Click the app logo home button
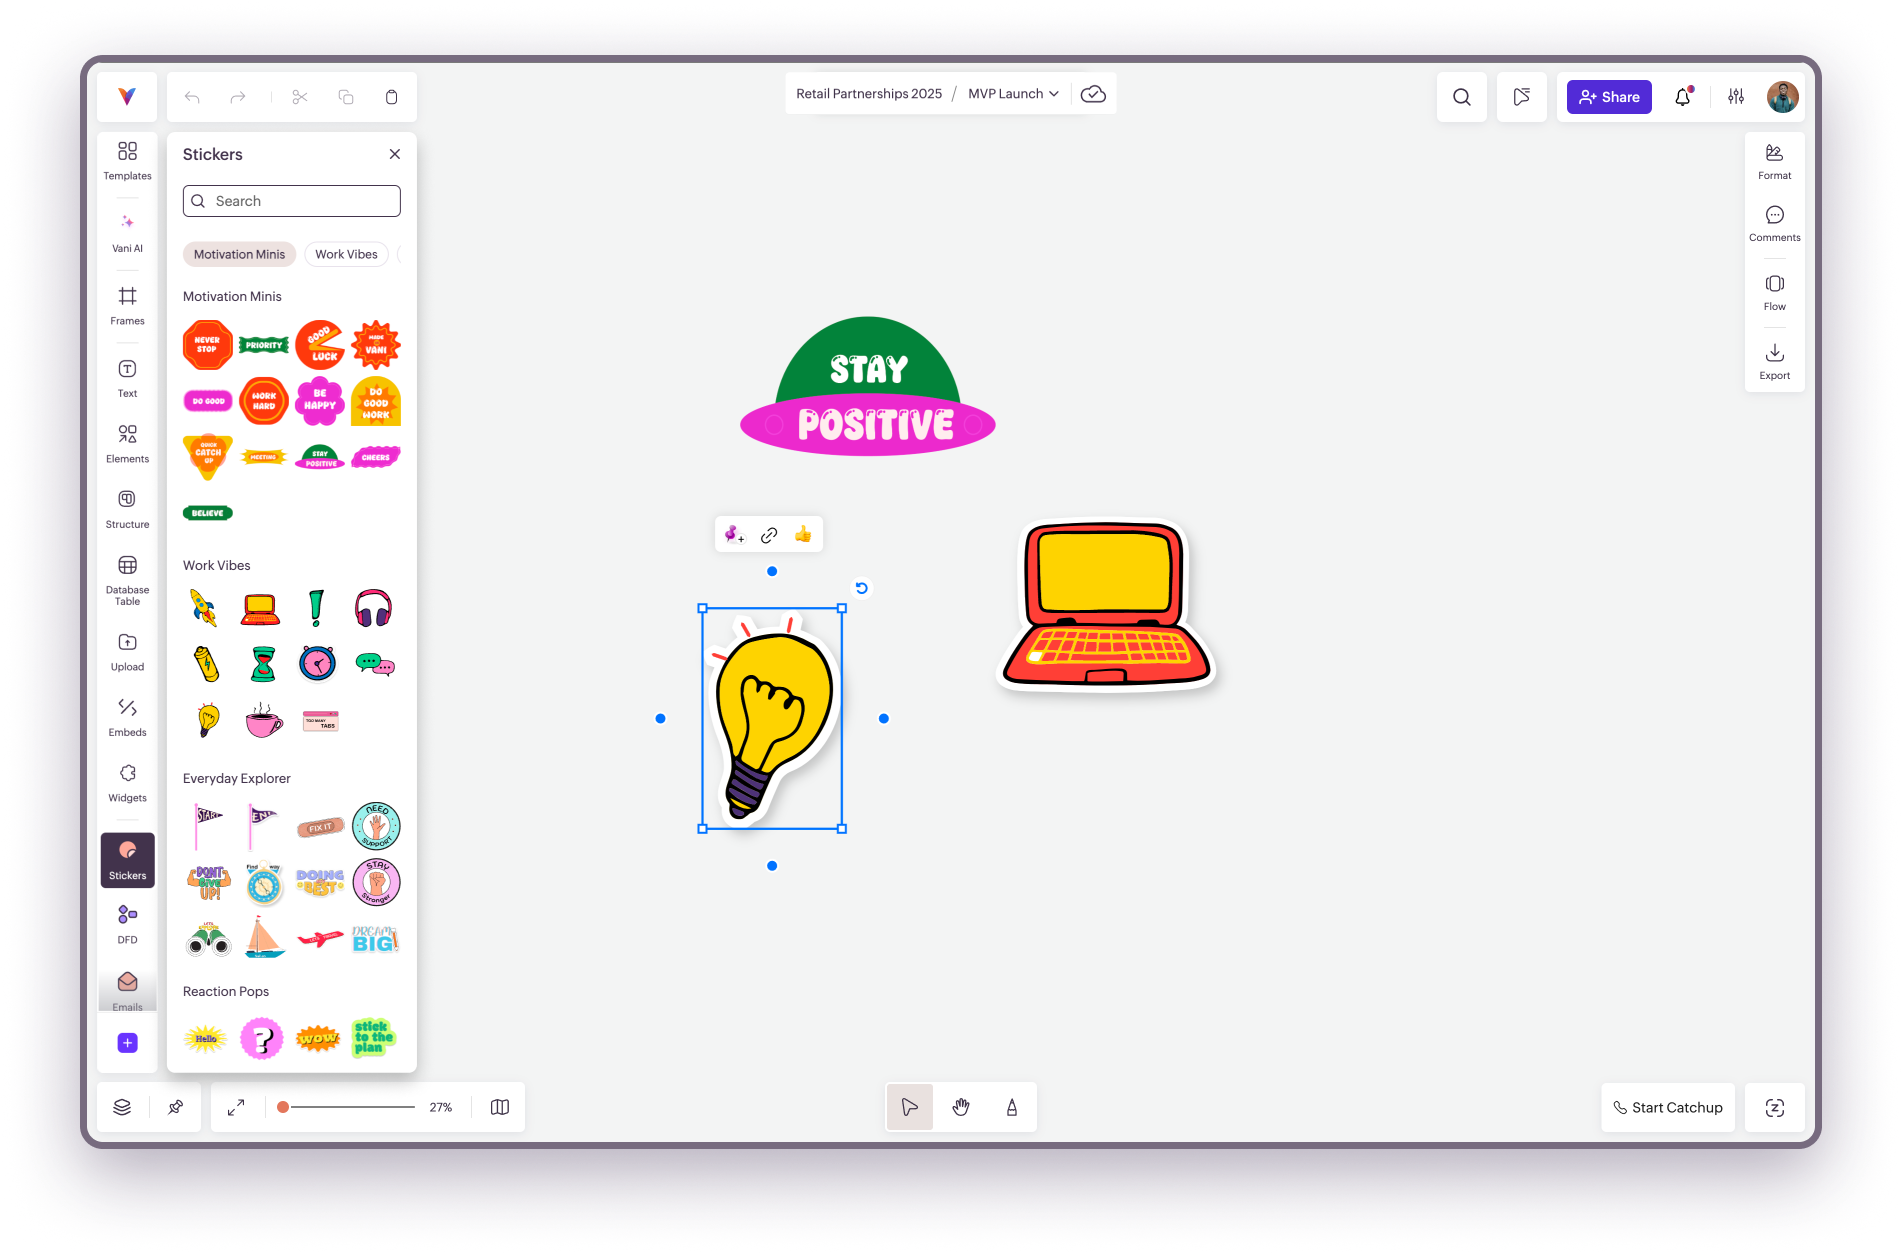Image resolution: width=1902 pixels, height=1254 pixels. click(127, 97)
